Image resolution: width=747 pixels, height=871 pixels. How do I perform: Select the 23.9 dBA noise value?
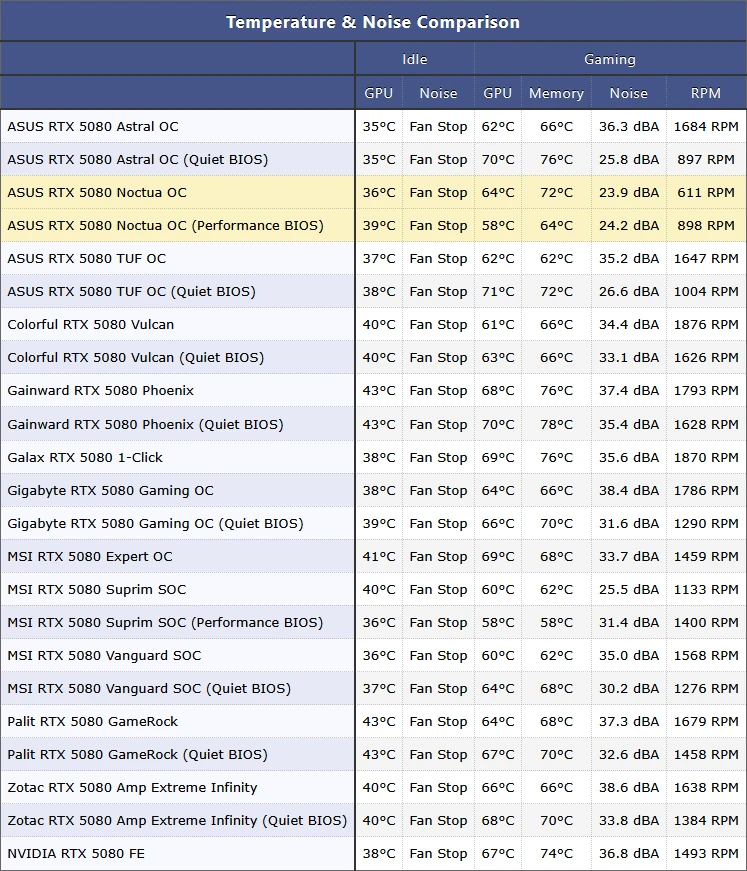pyautogui.click(x=629, y=193)
